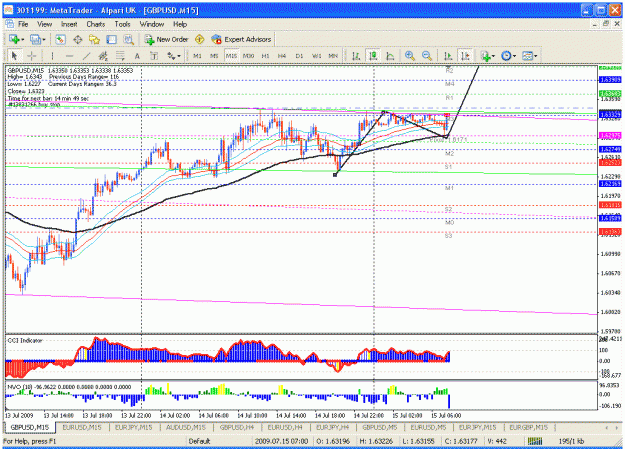Viewport: 625px width, 449px height.
Task: Click the trendline anchor square on chart
Action: 335,175
